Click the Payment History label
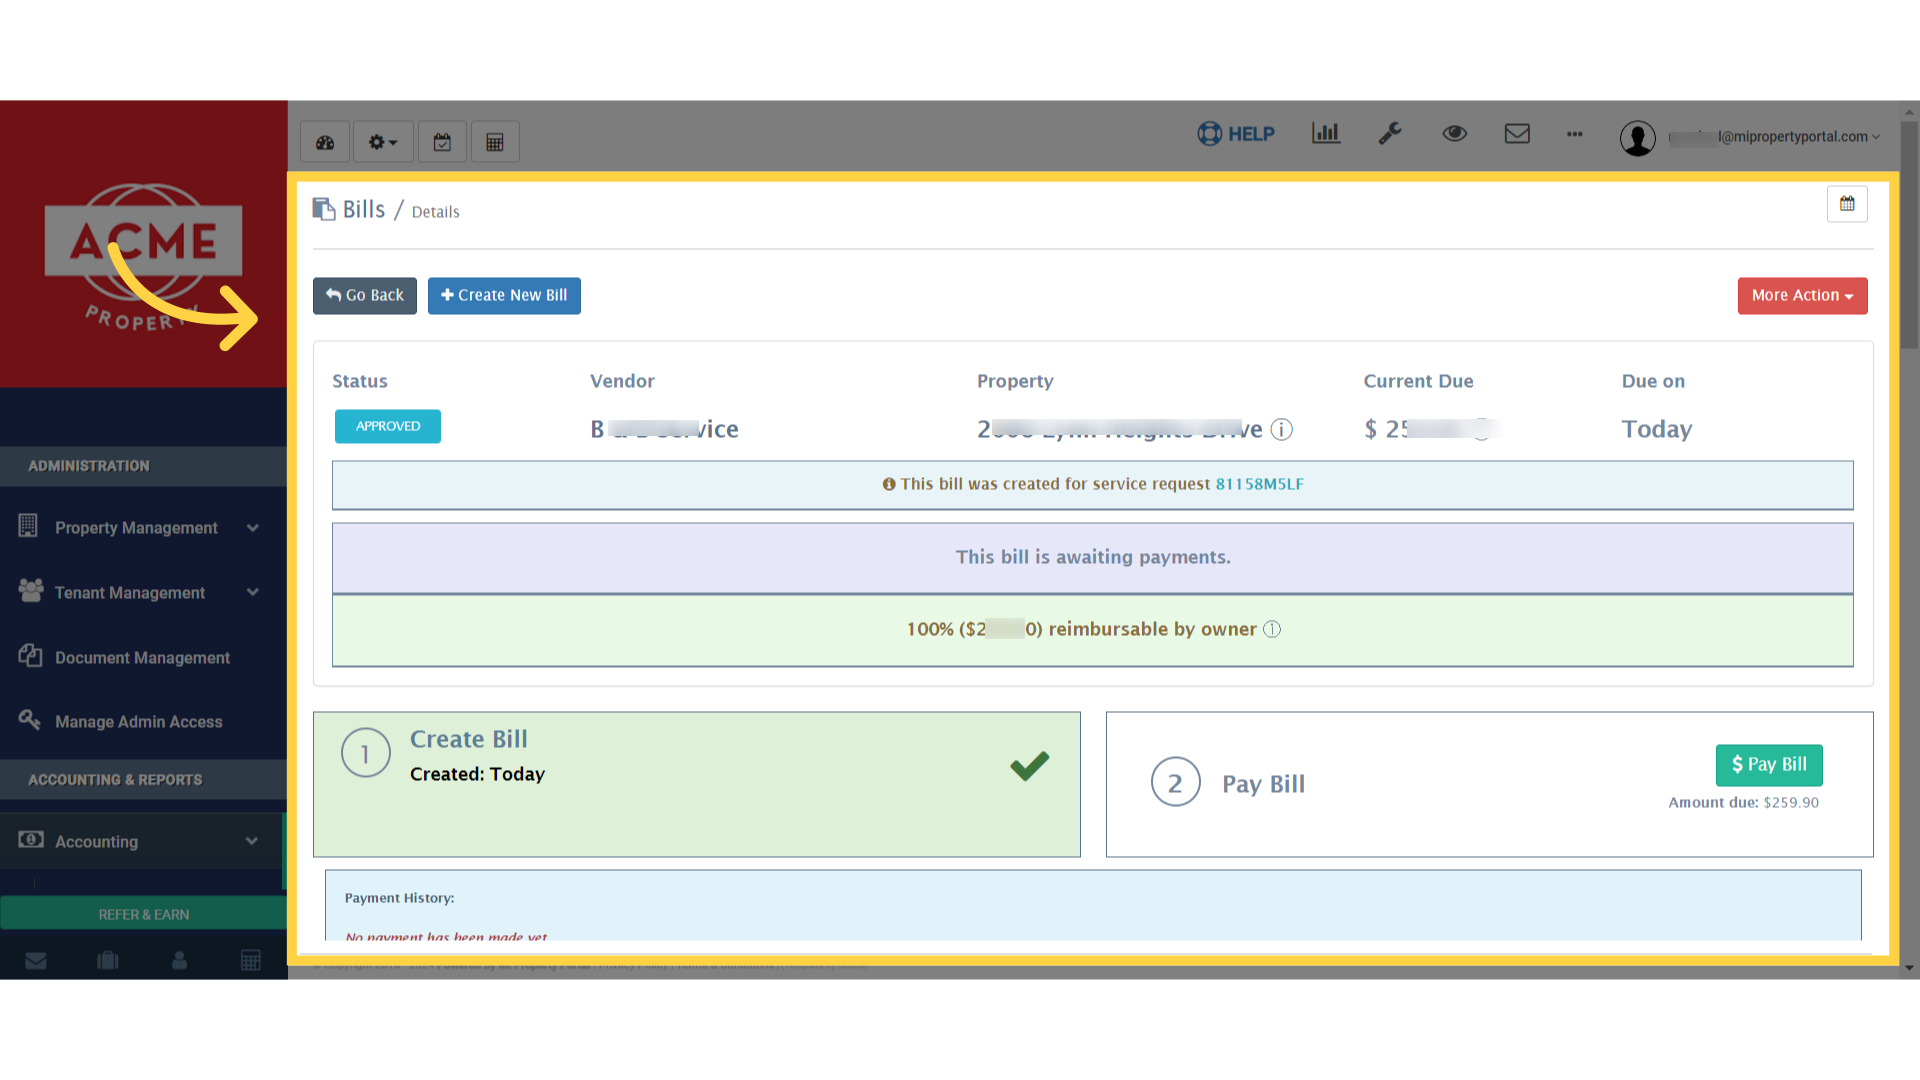The width and height of the screenshot is (1920, 1080). 400,898
